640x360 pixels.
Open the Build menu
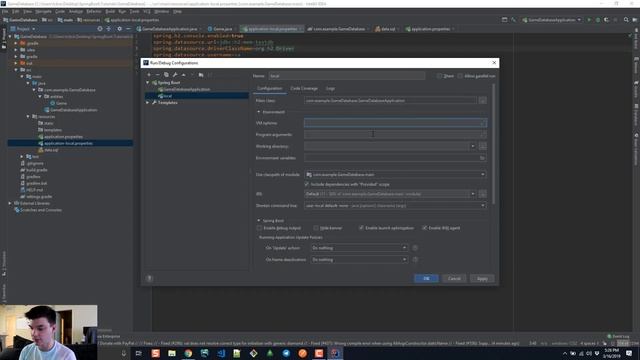click(x=110, y=11)
